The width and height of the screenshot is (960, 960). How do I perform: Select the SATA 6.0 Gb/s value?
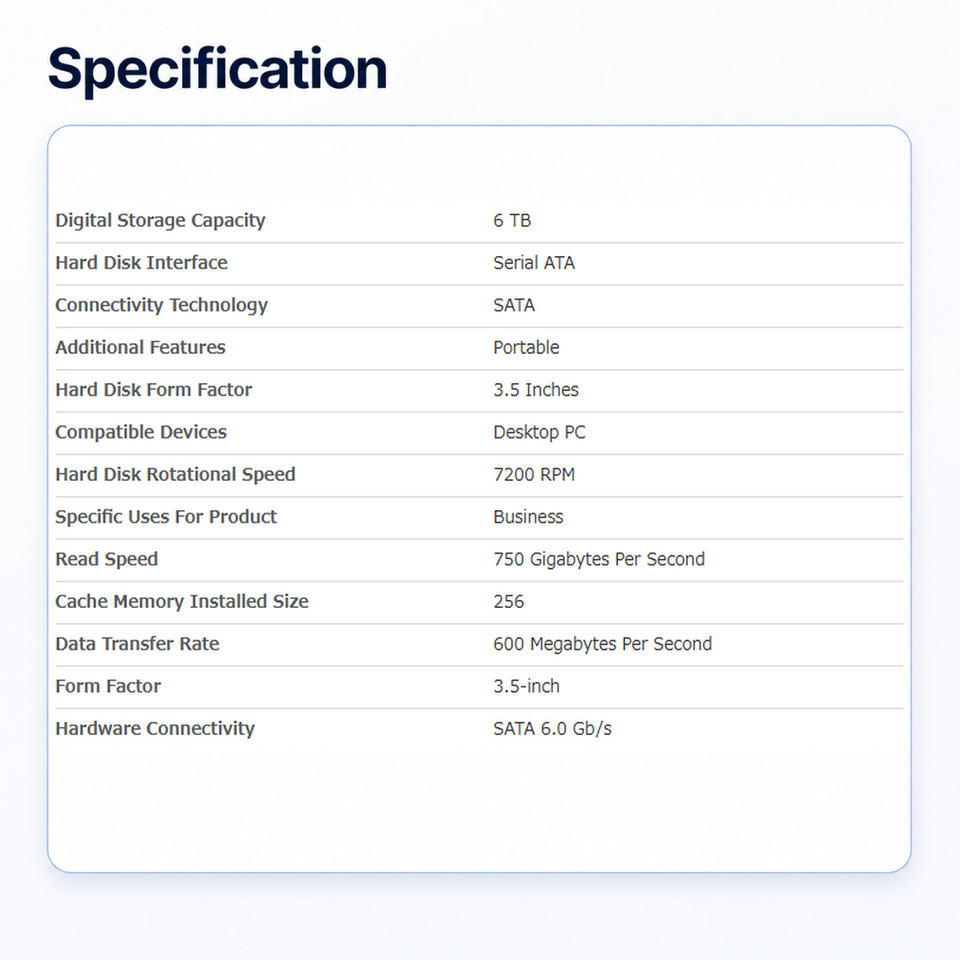[x=552, y=729]
